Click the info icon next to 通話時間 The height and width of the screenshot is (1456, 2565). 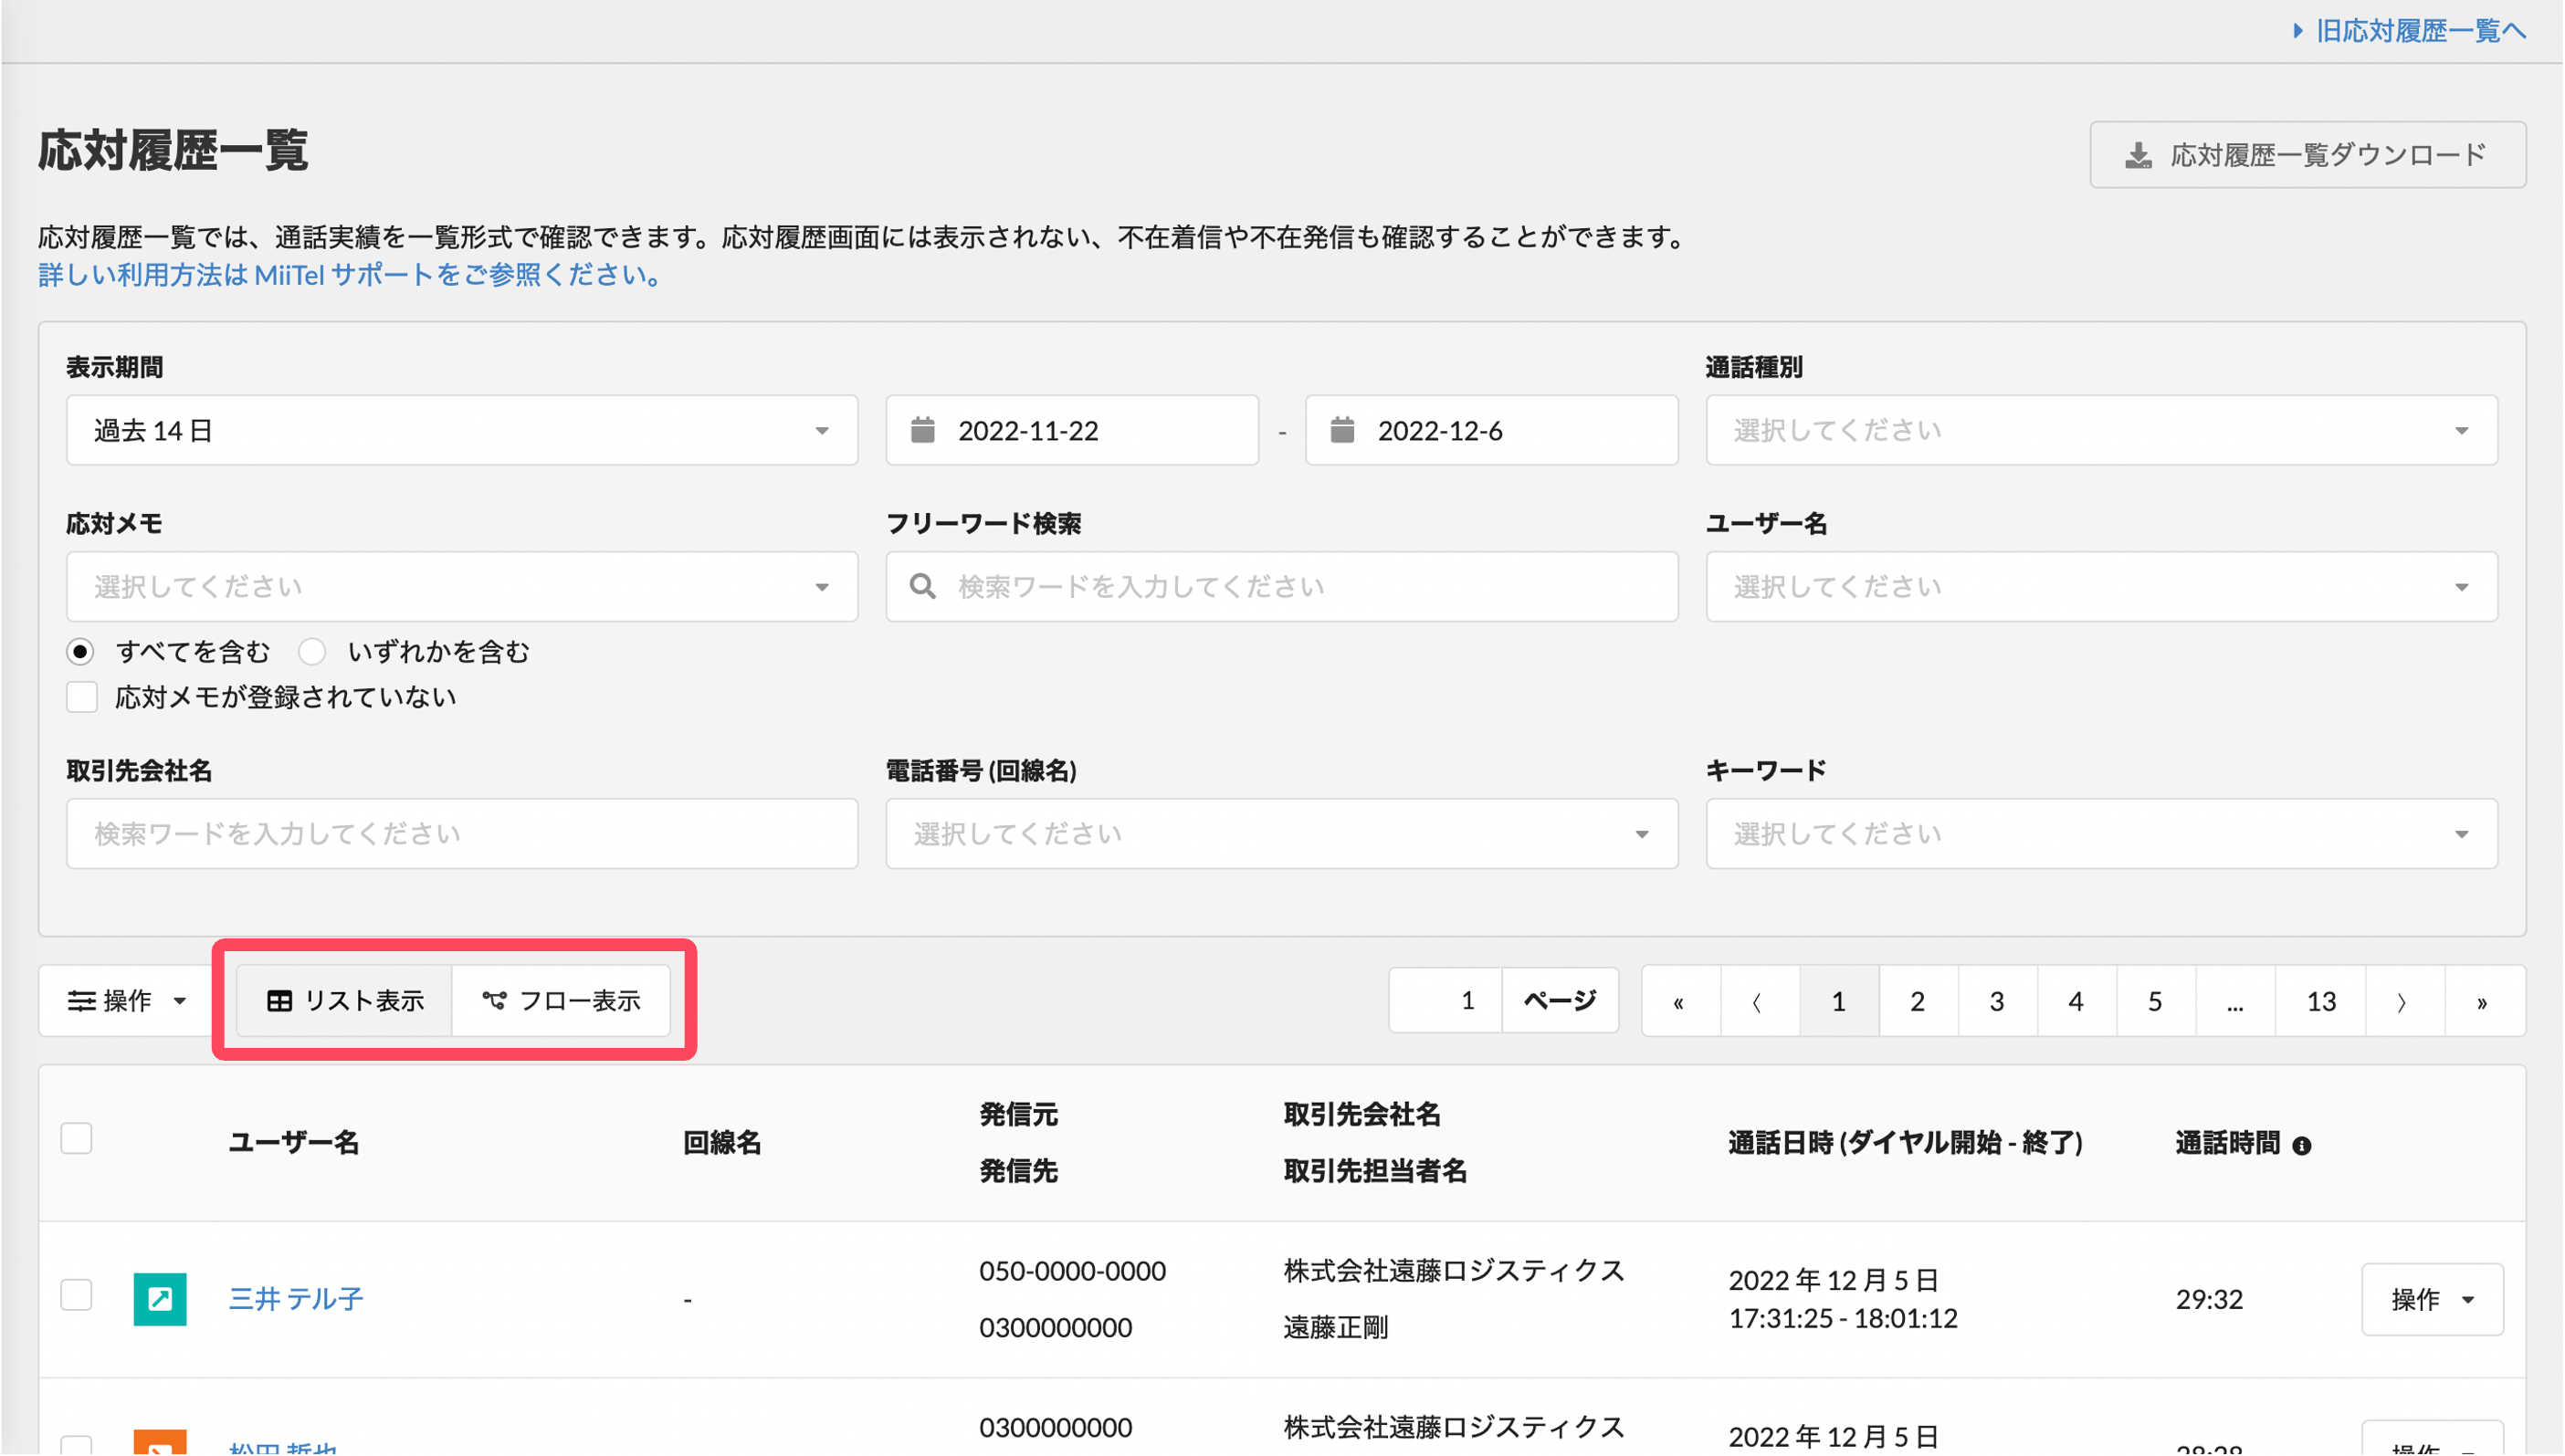[x=2301, y=1146]
